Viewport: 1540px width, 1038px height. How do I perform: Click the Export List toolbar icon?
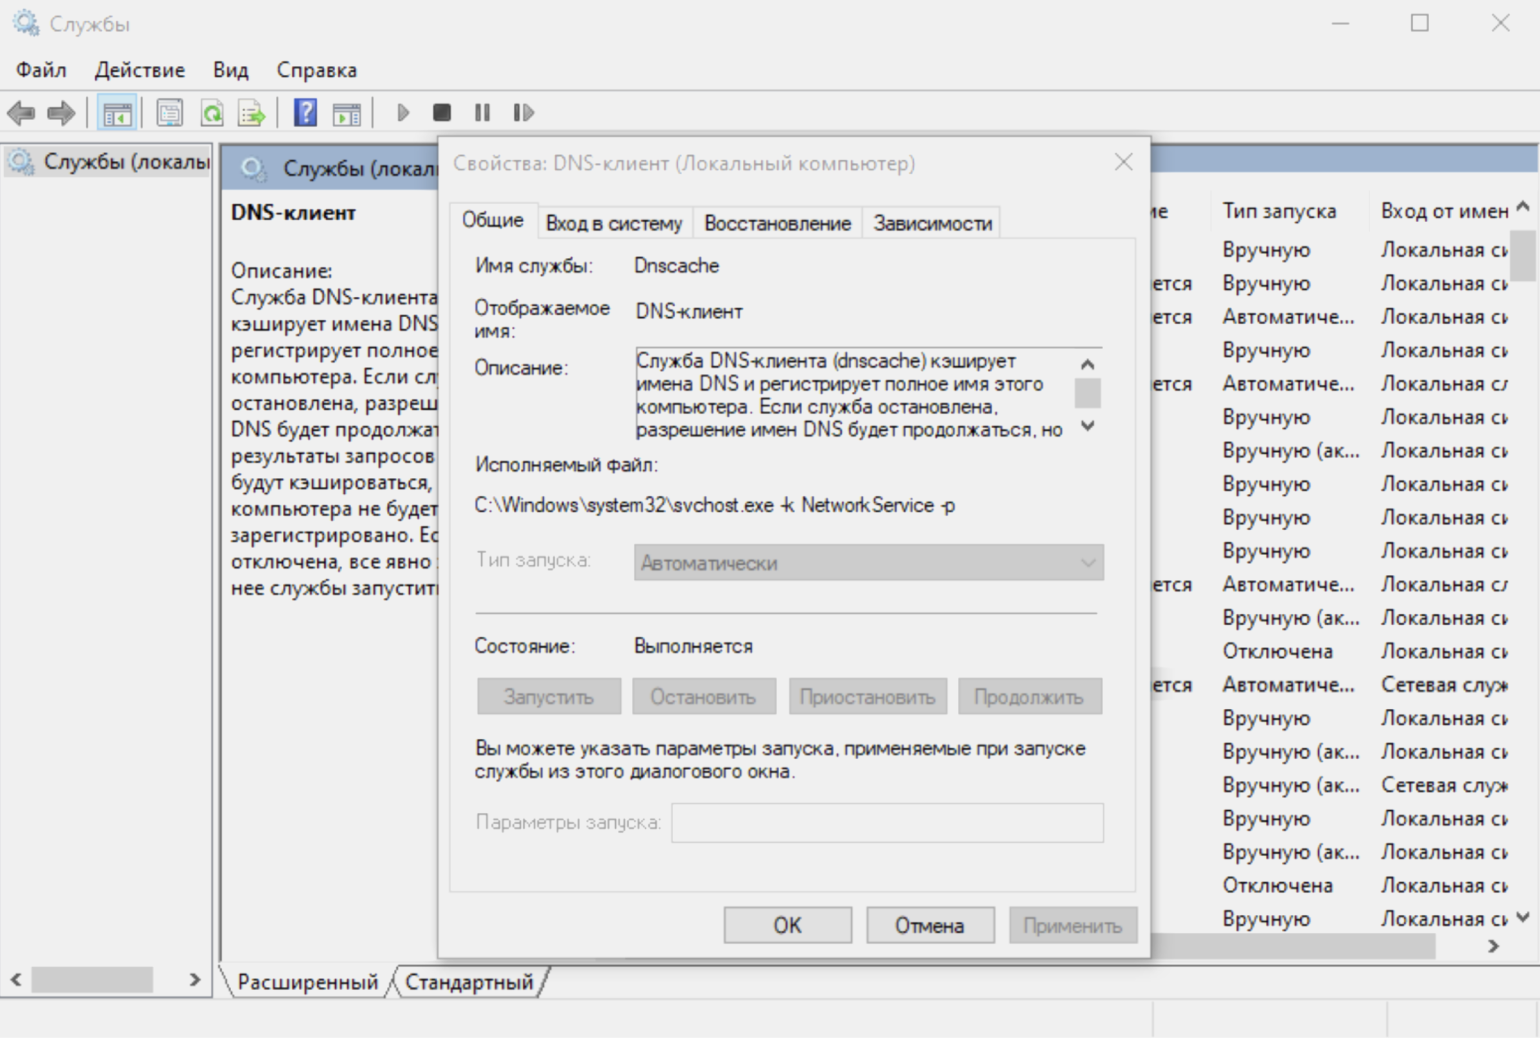[251, 113]
